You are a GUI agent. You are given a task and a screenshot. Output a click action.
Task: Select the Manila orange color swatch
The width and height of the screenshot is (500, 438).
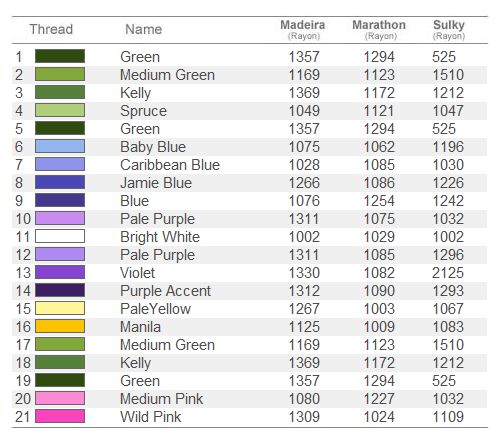[60, 326]
